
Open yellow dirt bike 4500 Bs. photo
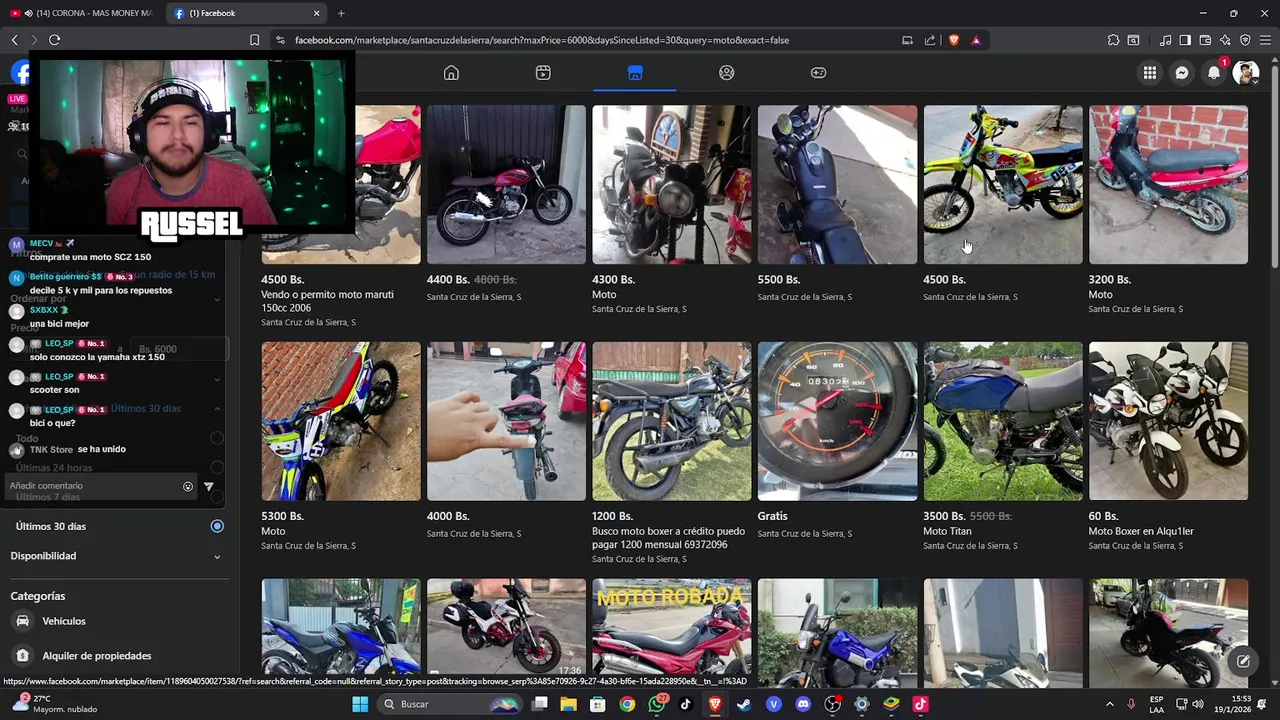pyautogui.click(x=1002, y=185)
